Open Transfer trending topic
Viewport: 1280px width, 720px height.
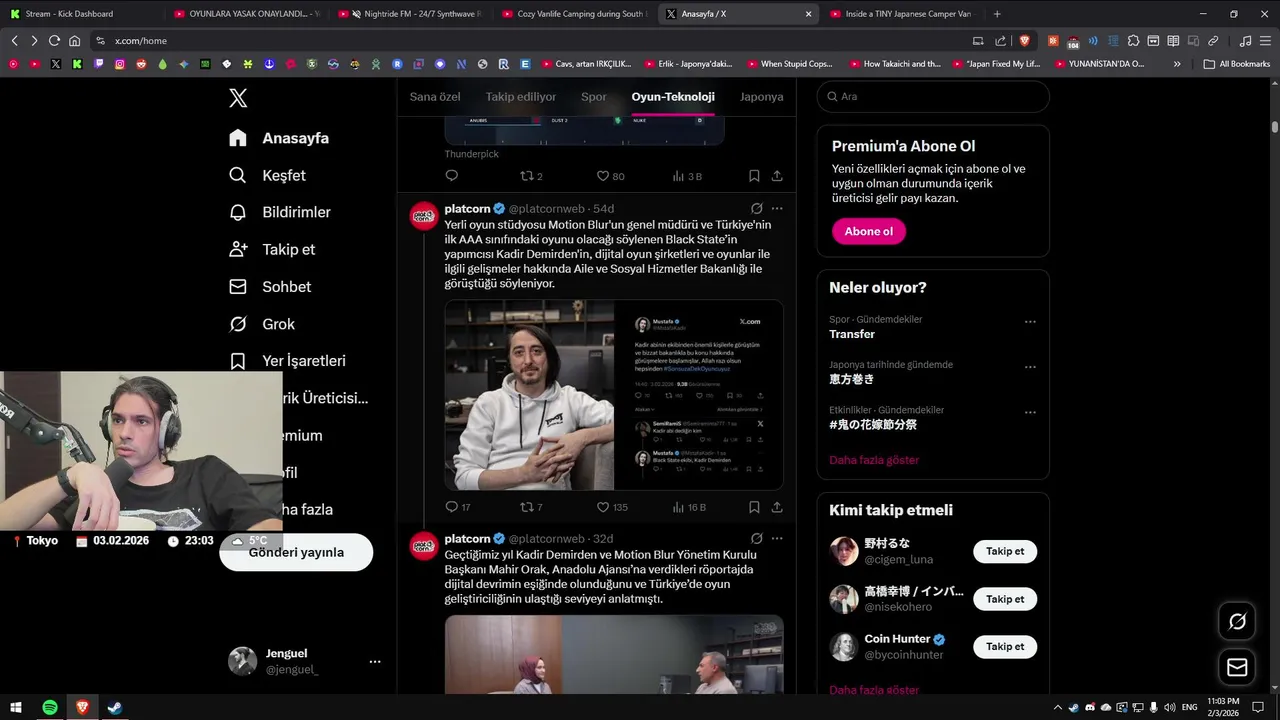[852, 334]
